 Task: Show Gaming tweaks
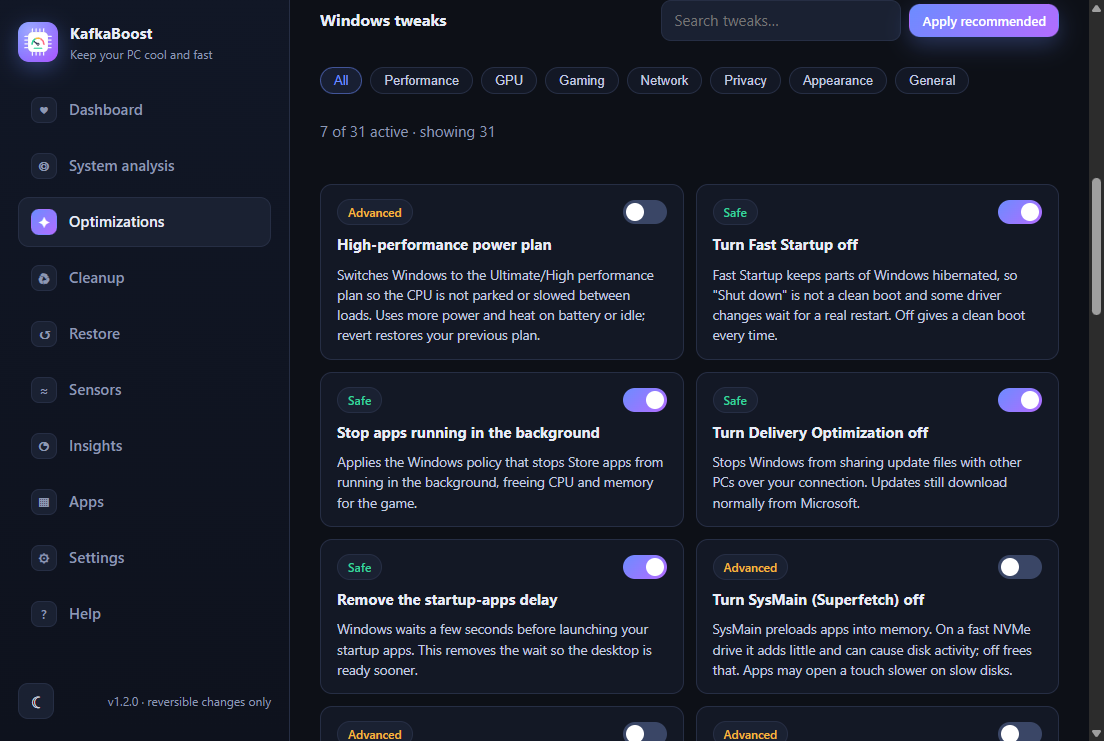click(x=582, y=80)
